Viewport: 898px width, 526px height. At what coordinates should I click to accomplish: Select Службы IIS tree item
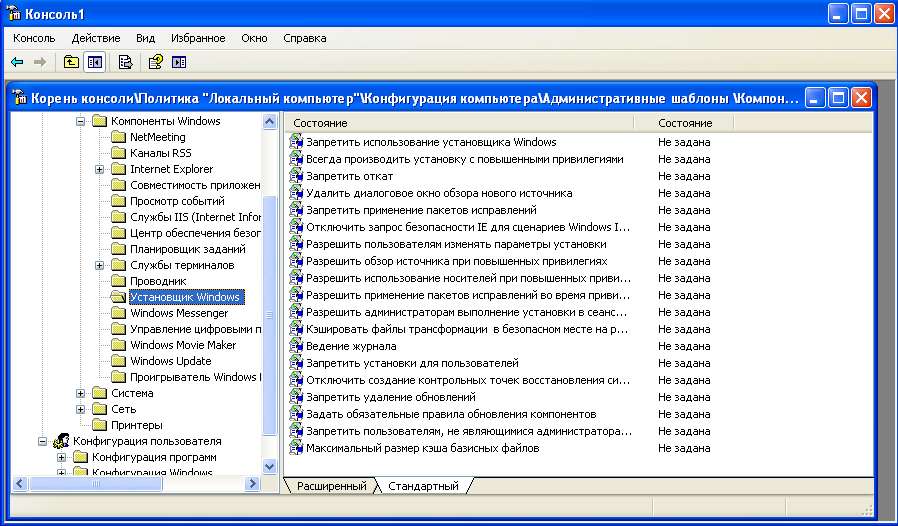click(x=195, y=217)
